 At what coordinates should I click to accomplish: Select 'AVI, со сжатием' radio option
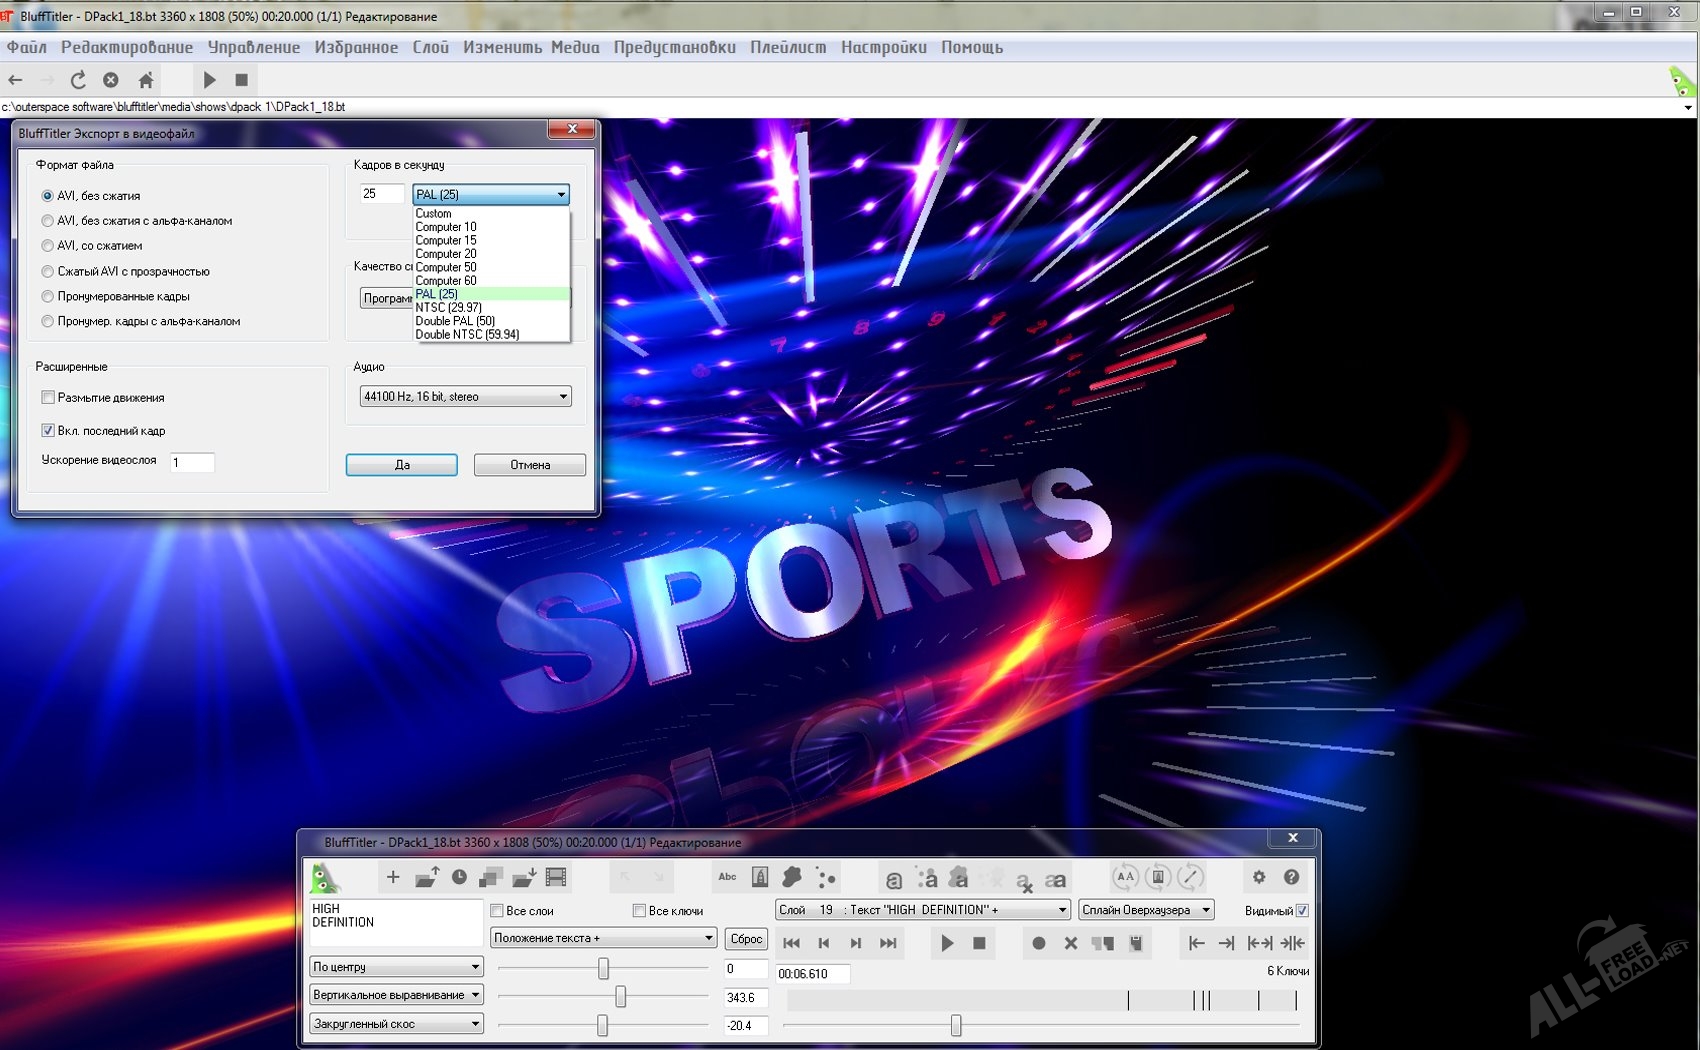pos(48,246)
